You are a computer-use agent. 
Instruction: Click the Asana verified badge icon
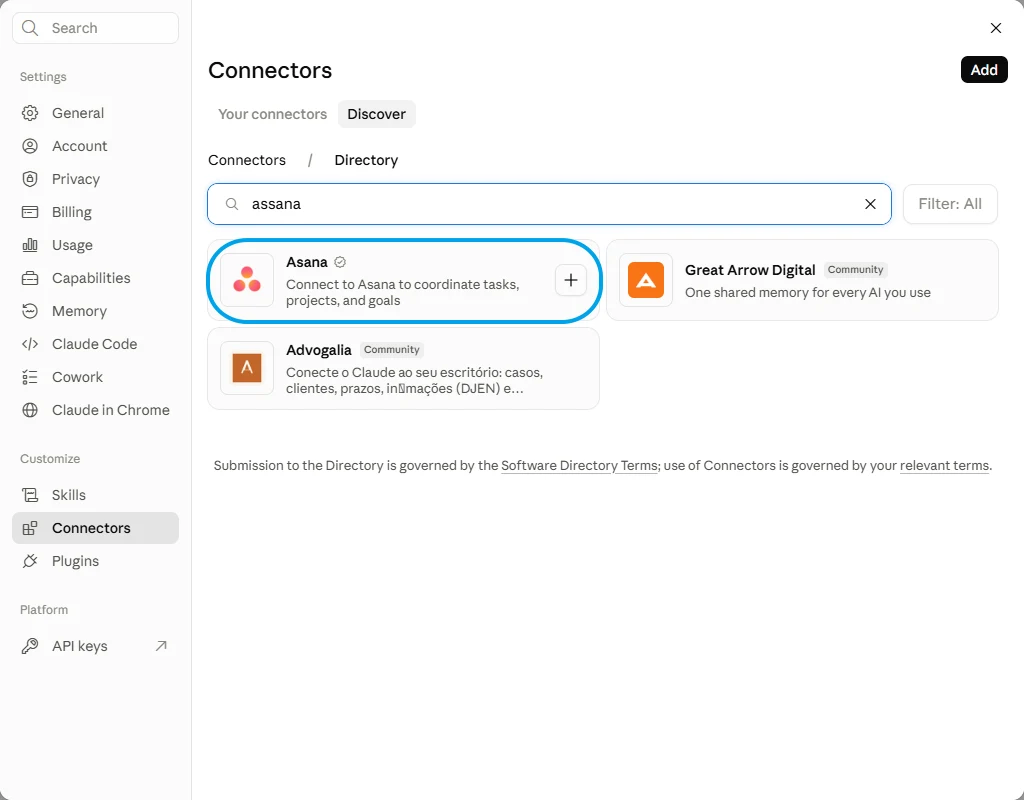pyautogui.click(x=340, y=262)
